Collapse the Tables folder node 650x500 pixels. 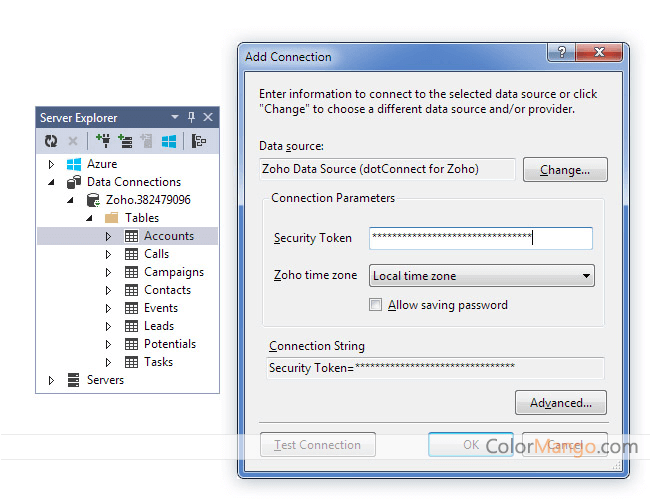[89, 218]
